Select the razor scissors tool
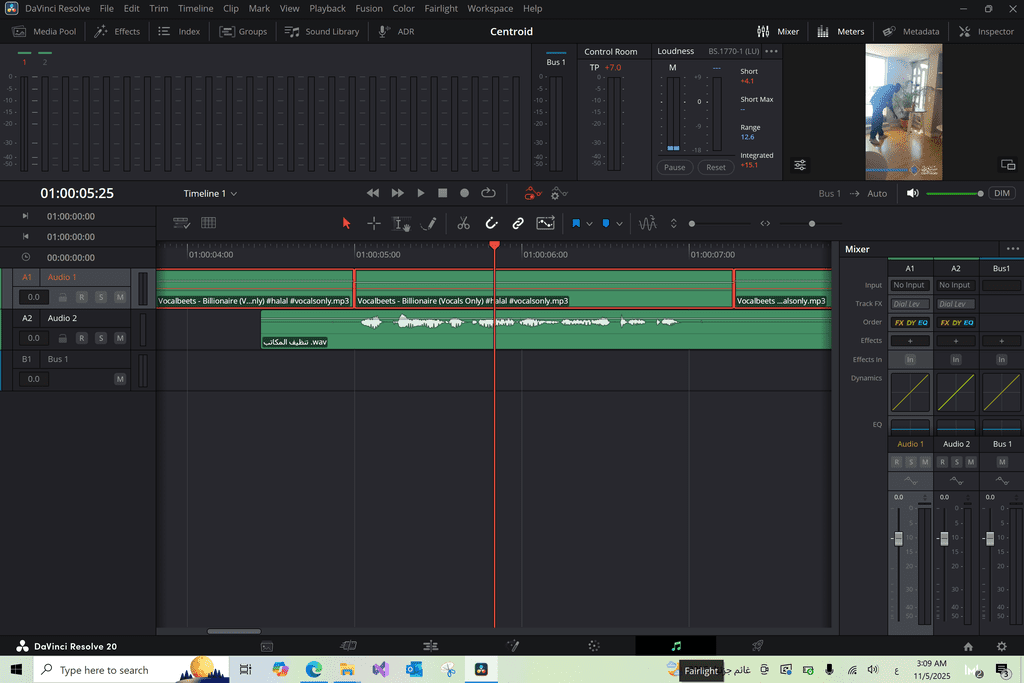This screenshot has height=683, width=1024. coord(463,224)
